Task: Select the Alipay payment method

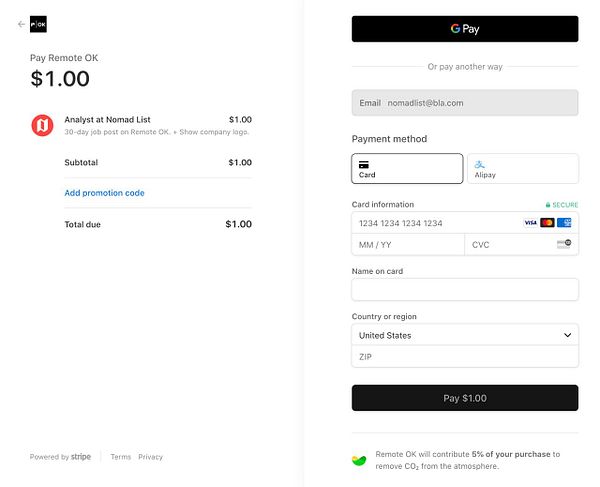Action: 522,168
